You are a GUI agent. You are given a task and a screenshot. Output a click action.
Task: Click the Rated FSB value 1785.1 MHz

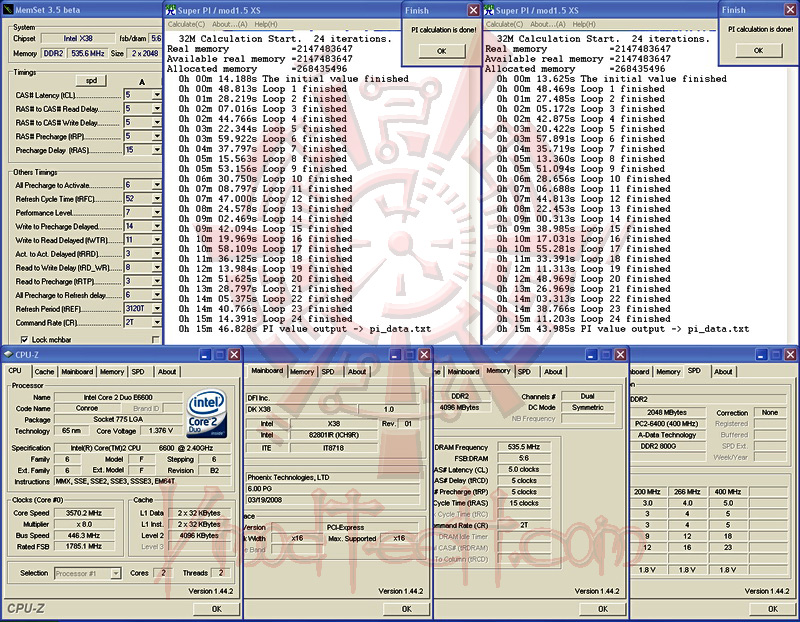tap(84, 546)
